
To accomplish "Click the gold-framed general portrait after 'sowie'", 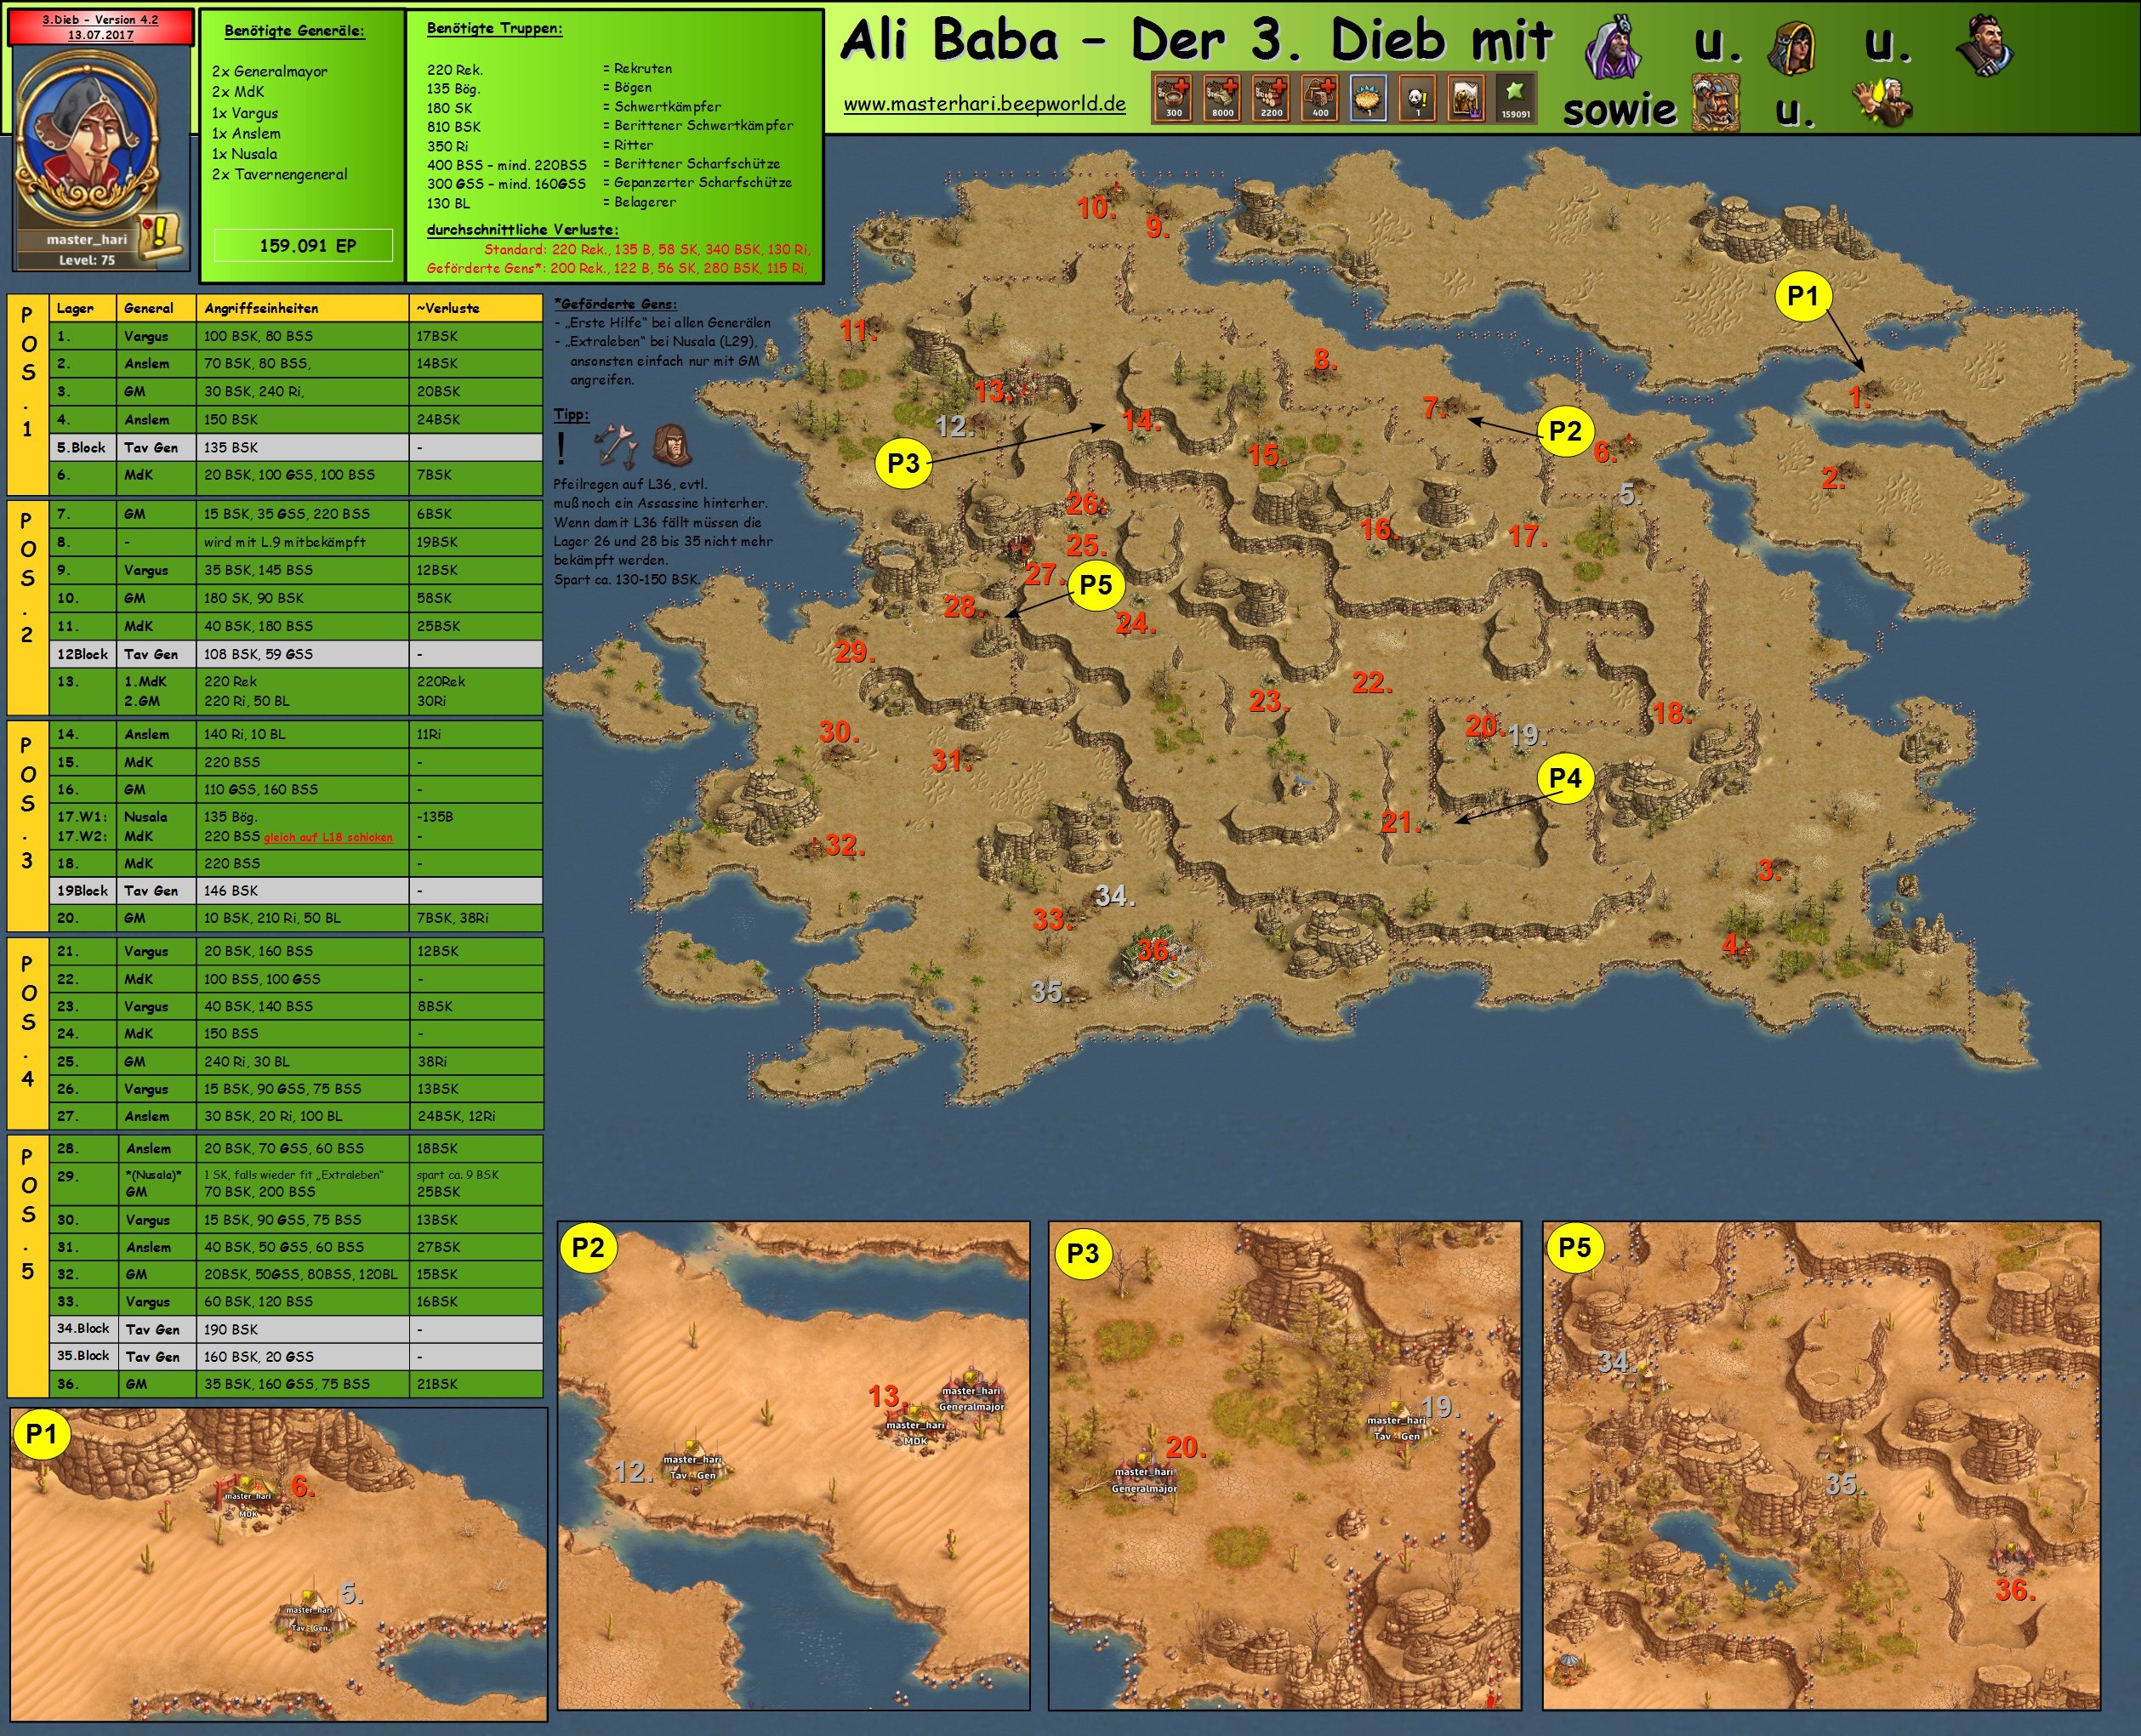I will point(1715,105).
